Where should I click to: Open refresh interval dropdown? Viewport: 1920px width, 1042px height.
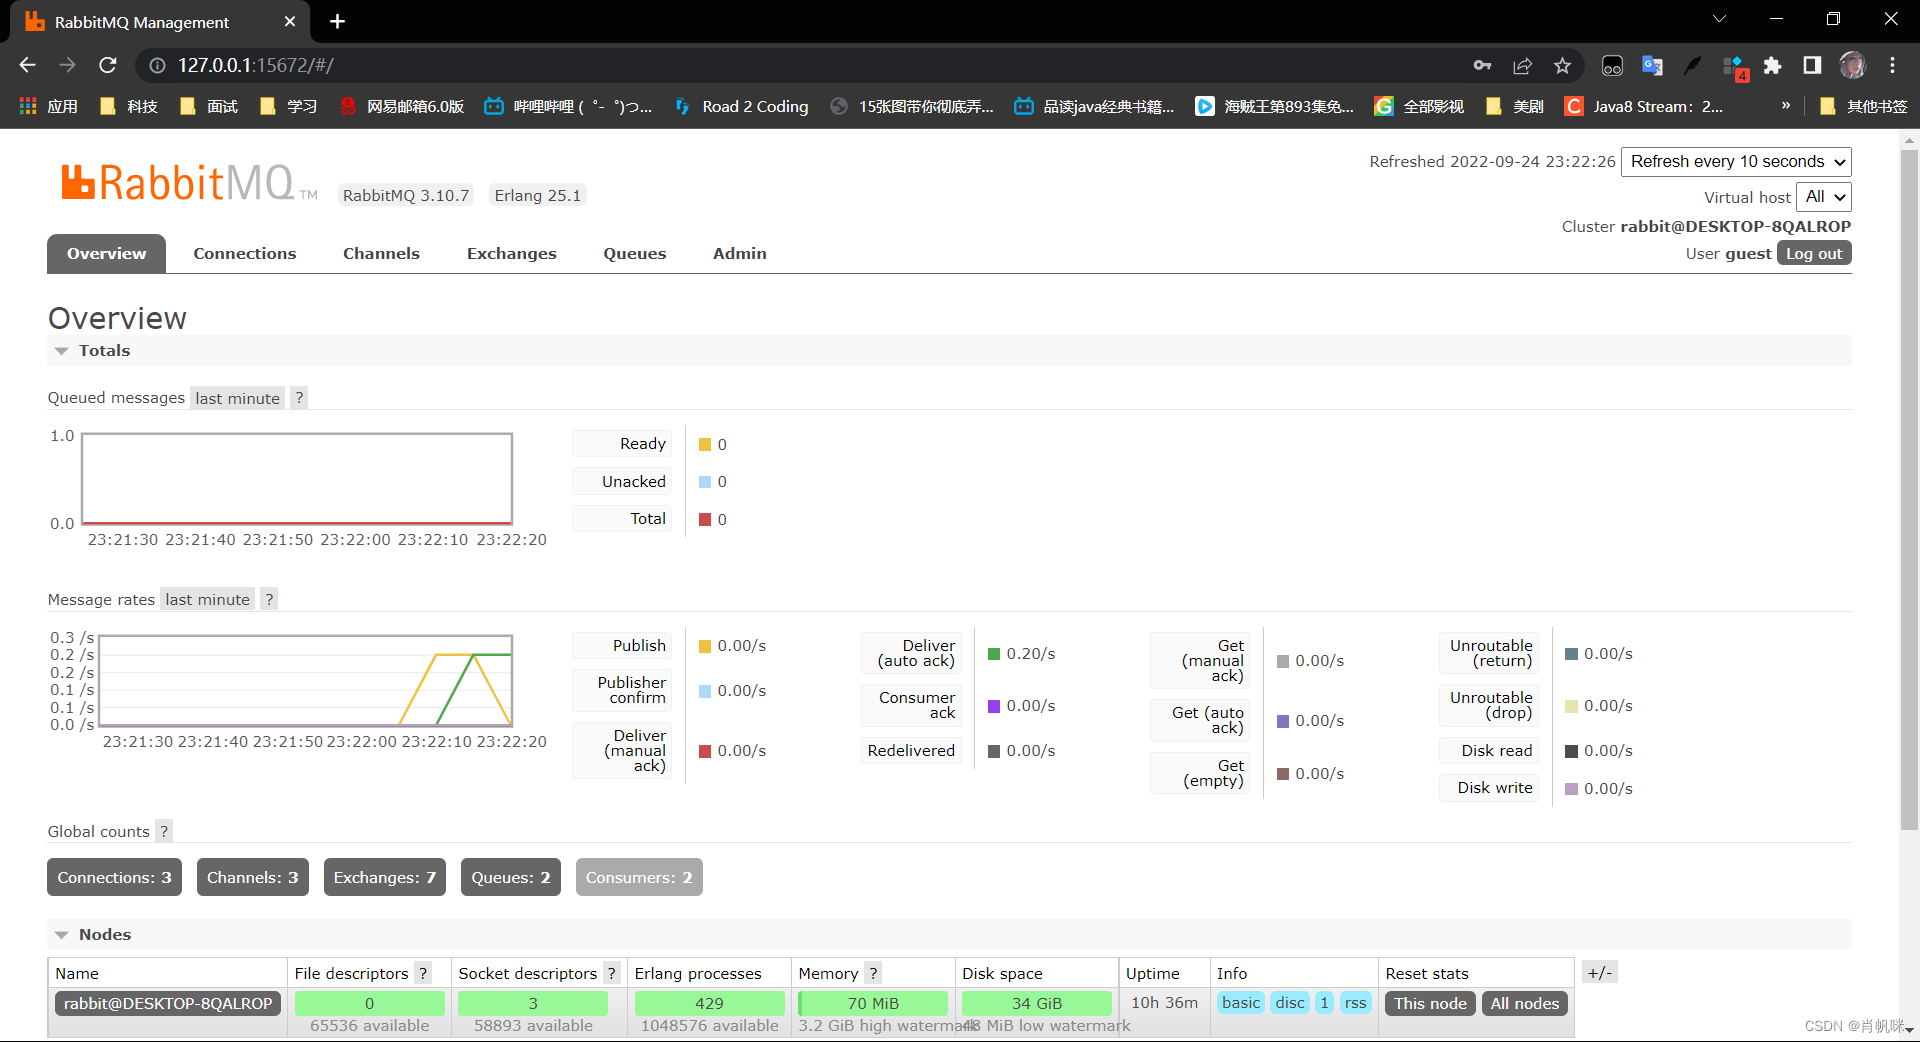1736,162
